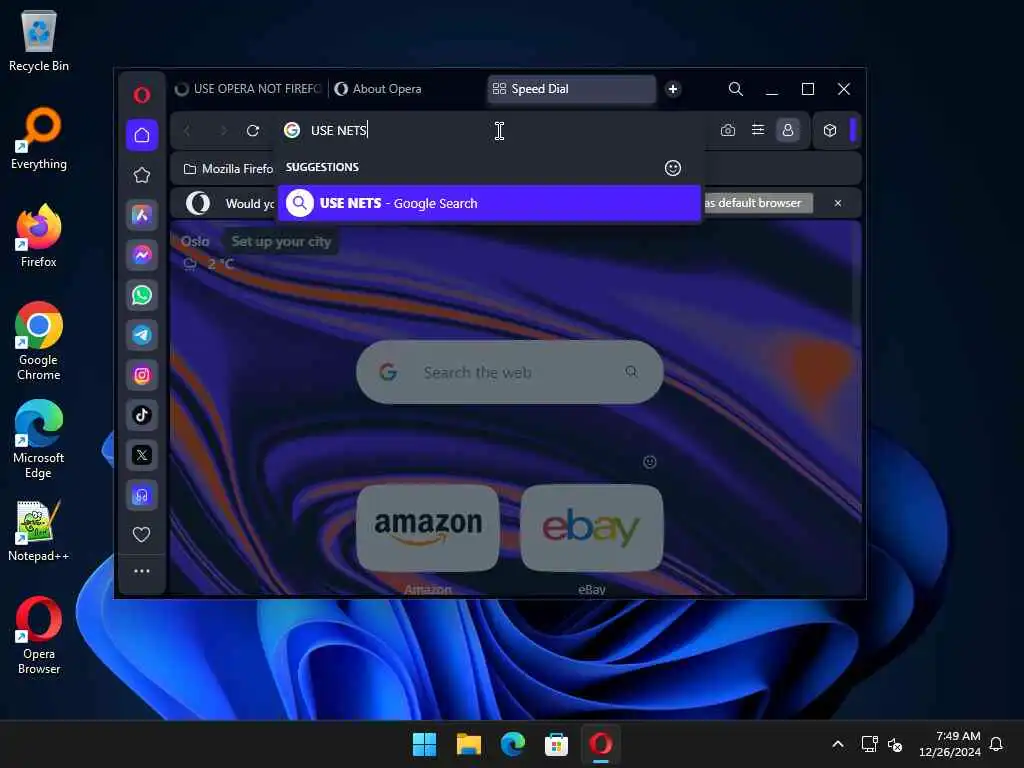This screenshot has height=768, width=1024.
Task: Switch to the USE OPERA NOT FIREFOX tab
Action: [x=249, y=89]
